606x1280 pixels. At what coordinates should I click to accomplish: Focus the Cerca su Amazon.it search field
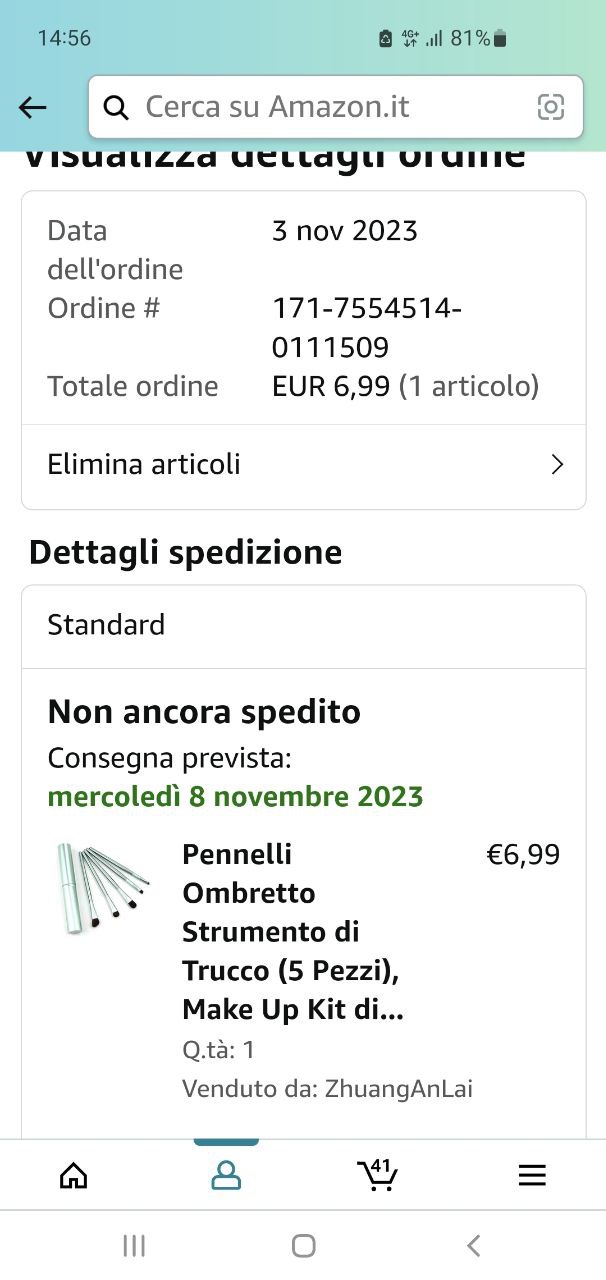pyautogui.click(x=335, y=107)
